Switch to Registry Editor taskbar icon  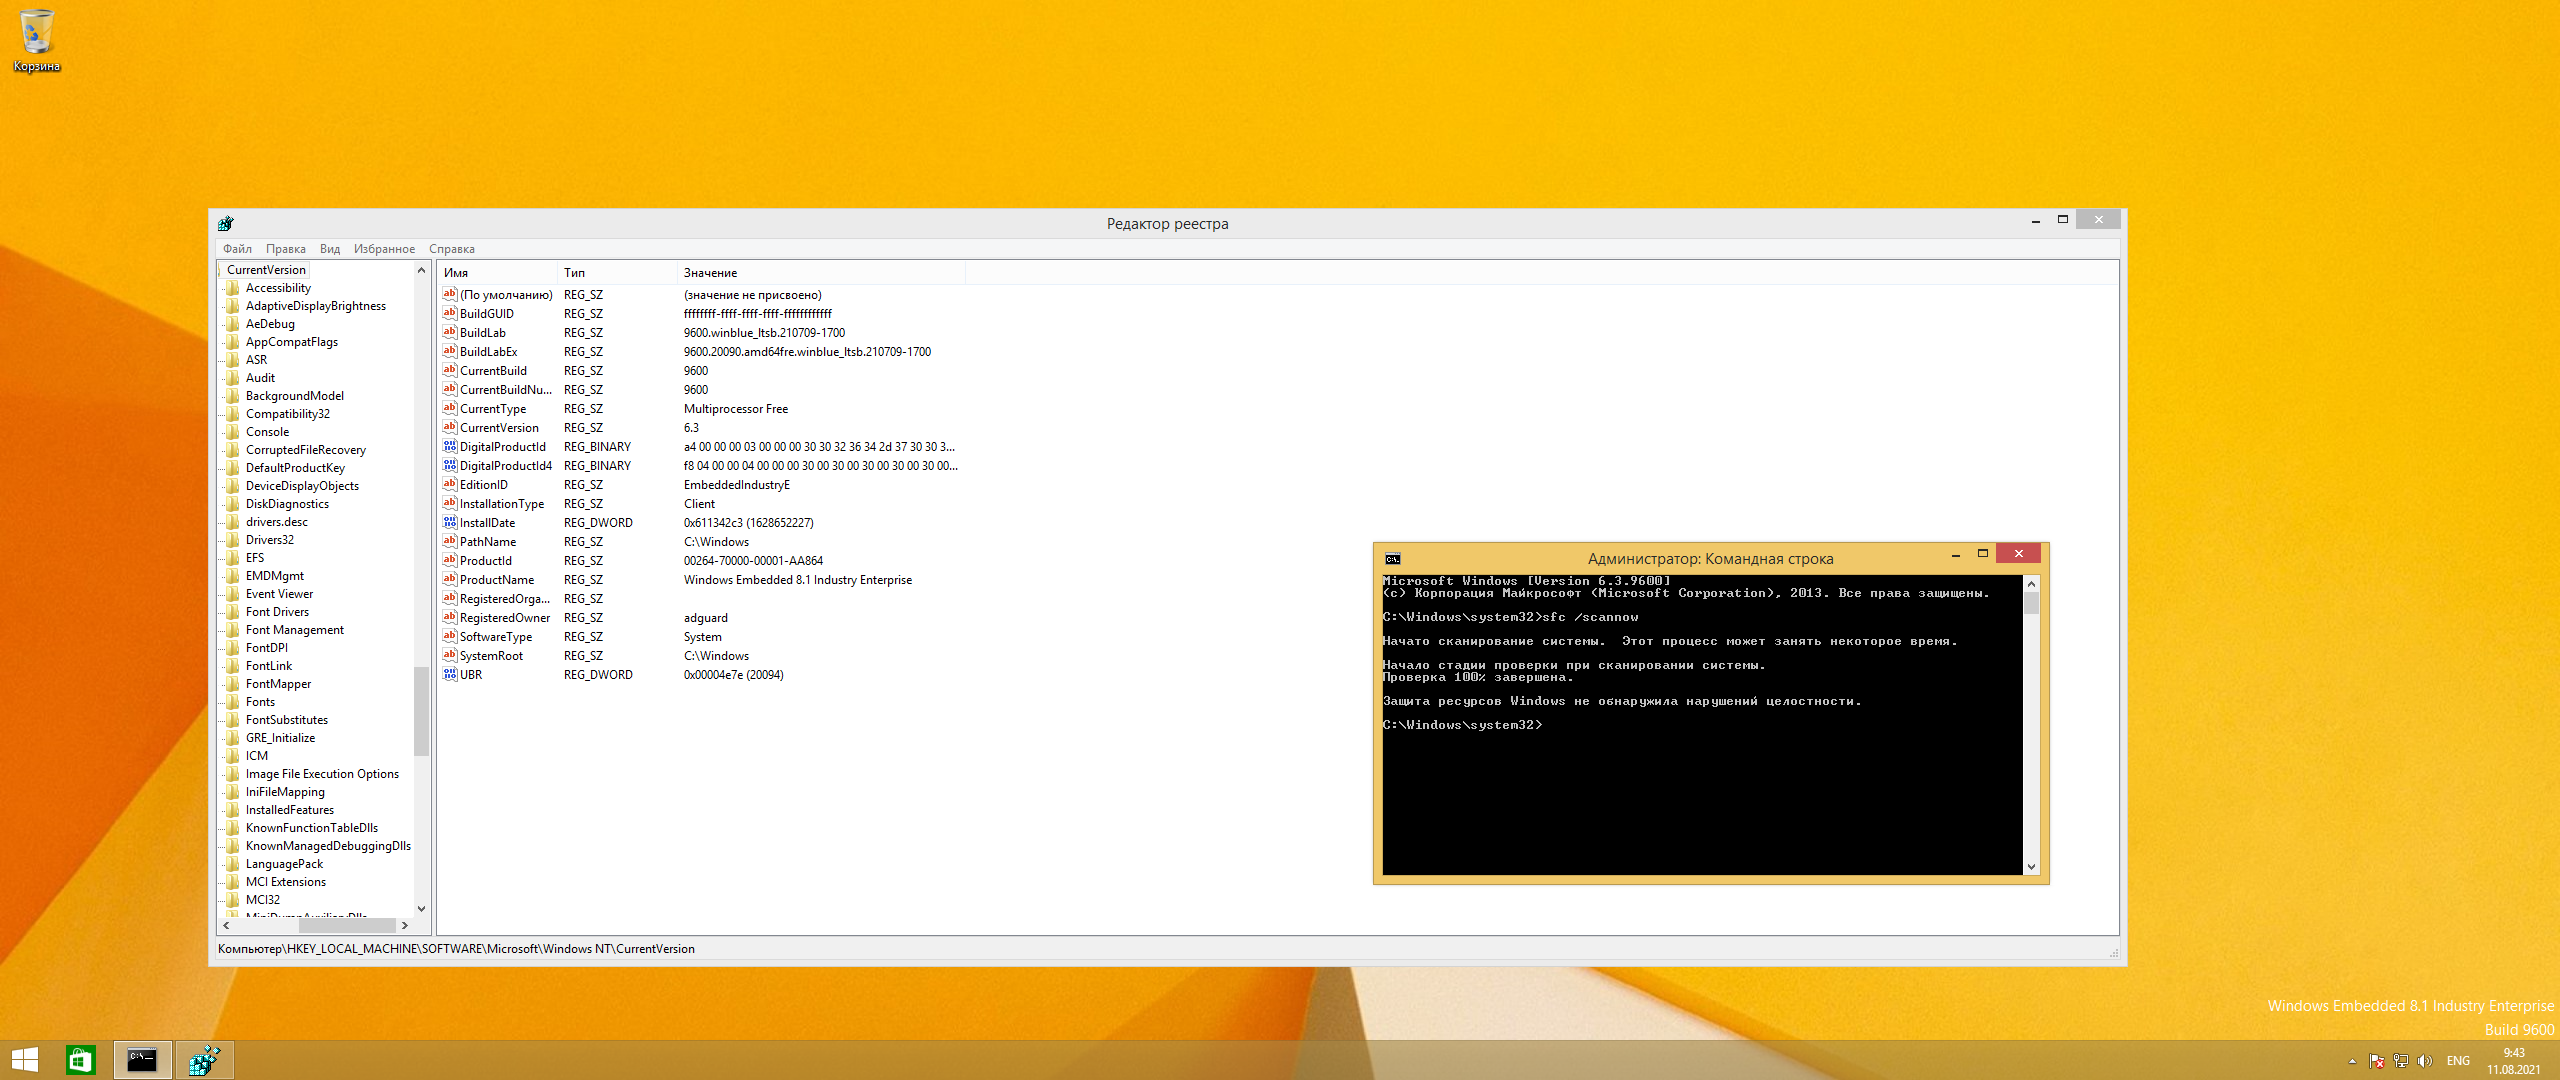(205, 1060)
